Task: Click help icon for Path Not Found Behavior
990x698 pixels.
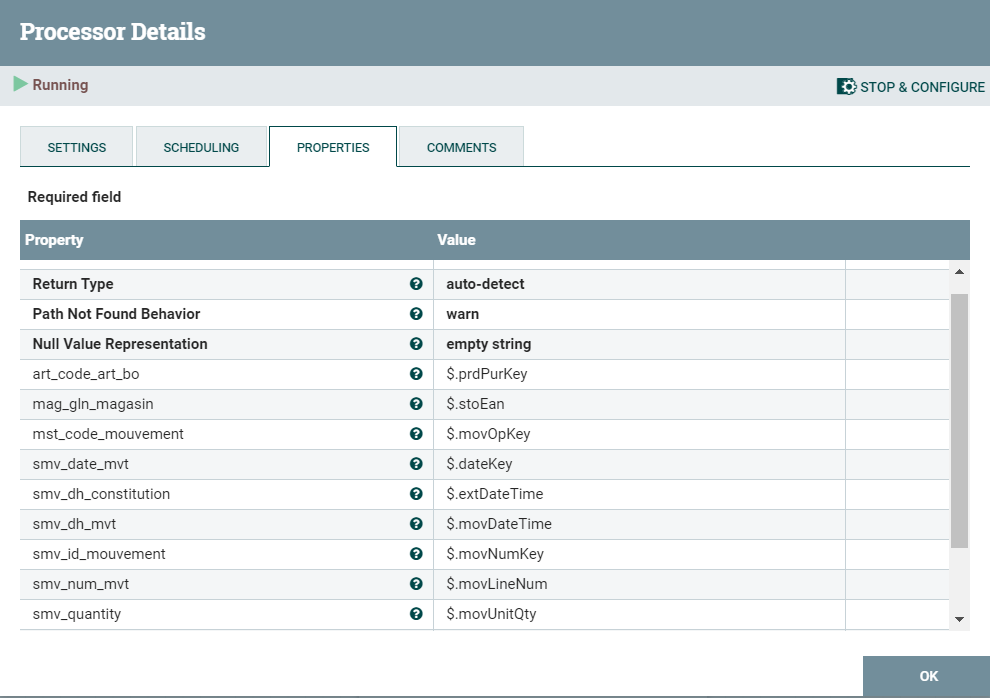Action: pyautogui.click(x=416, y=314)
